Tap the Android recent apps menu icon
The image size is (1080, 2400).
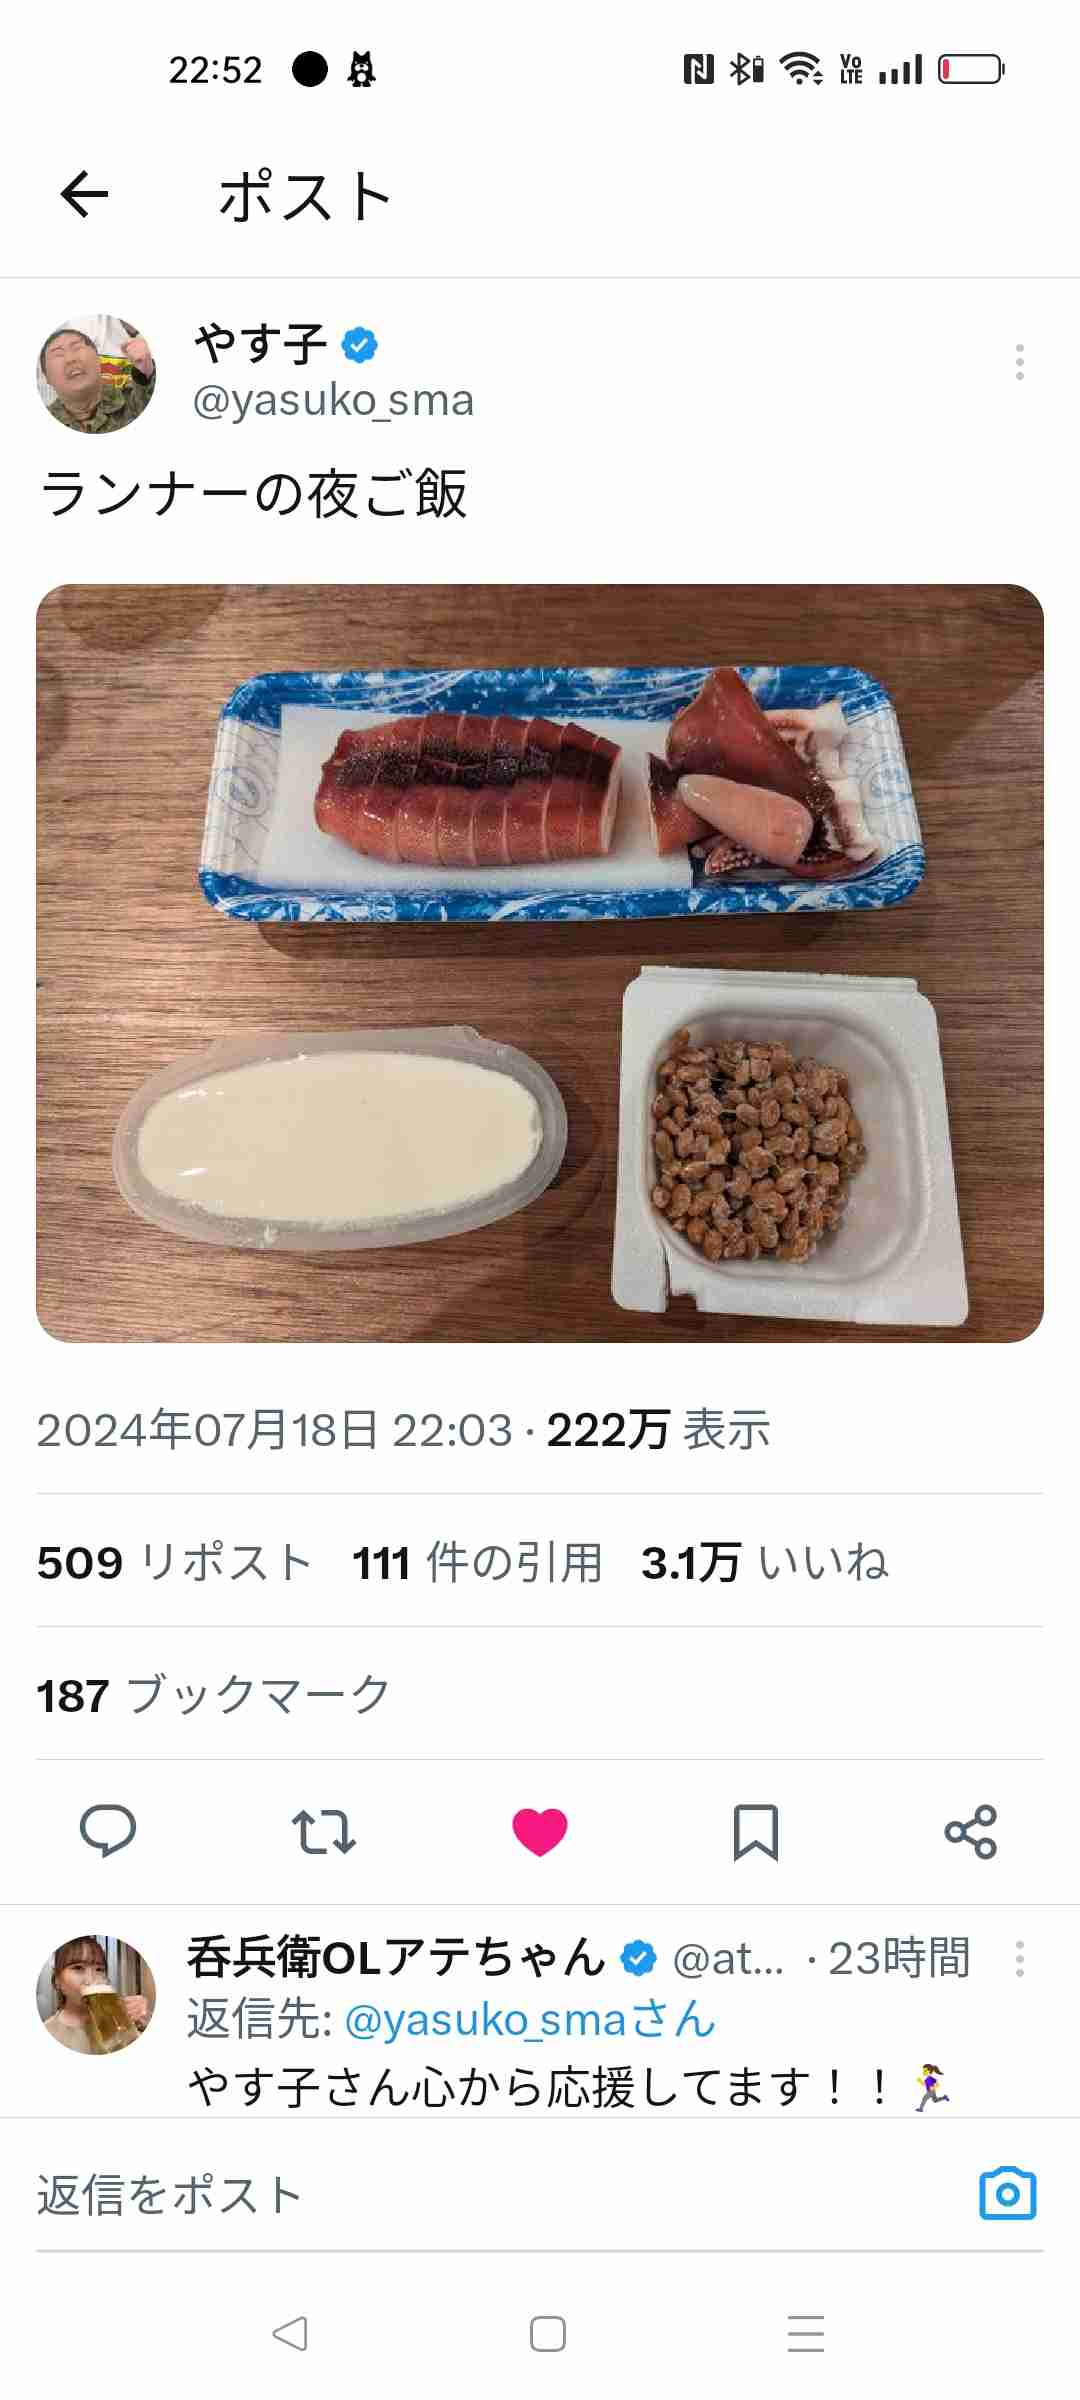pyautogui.click(x=806, y=2334)
